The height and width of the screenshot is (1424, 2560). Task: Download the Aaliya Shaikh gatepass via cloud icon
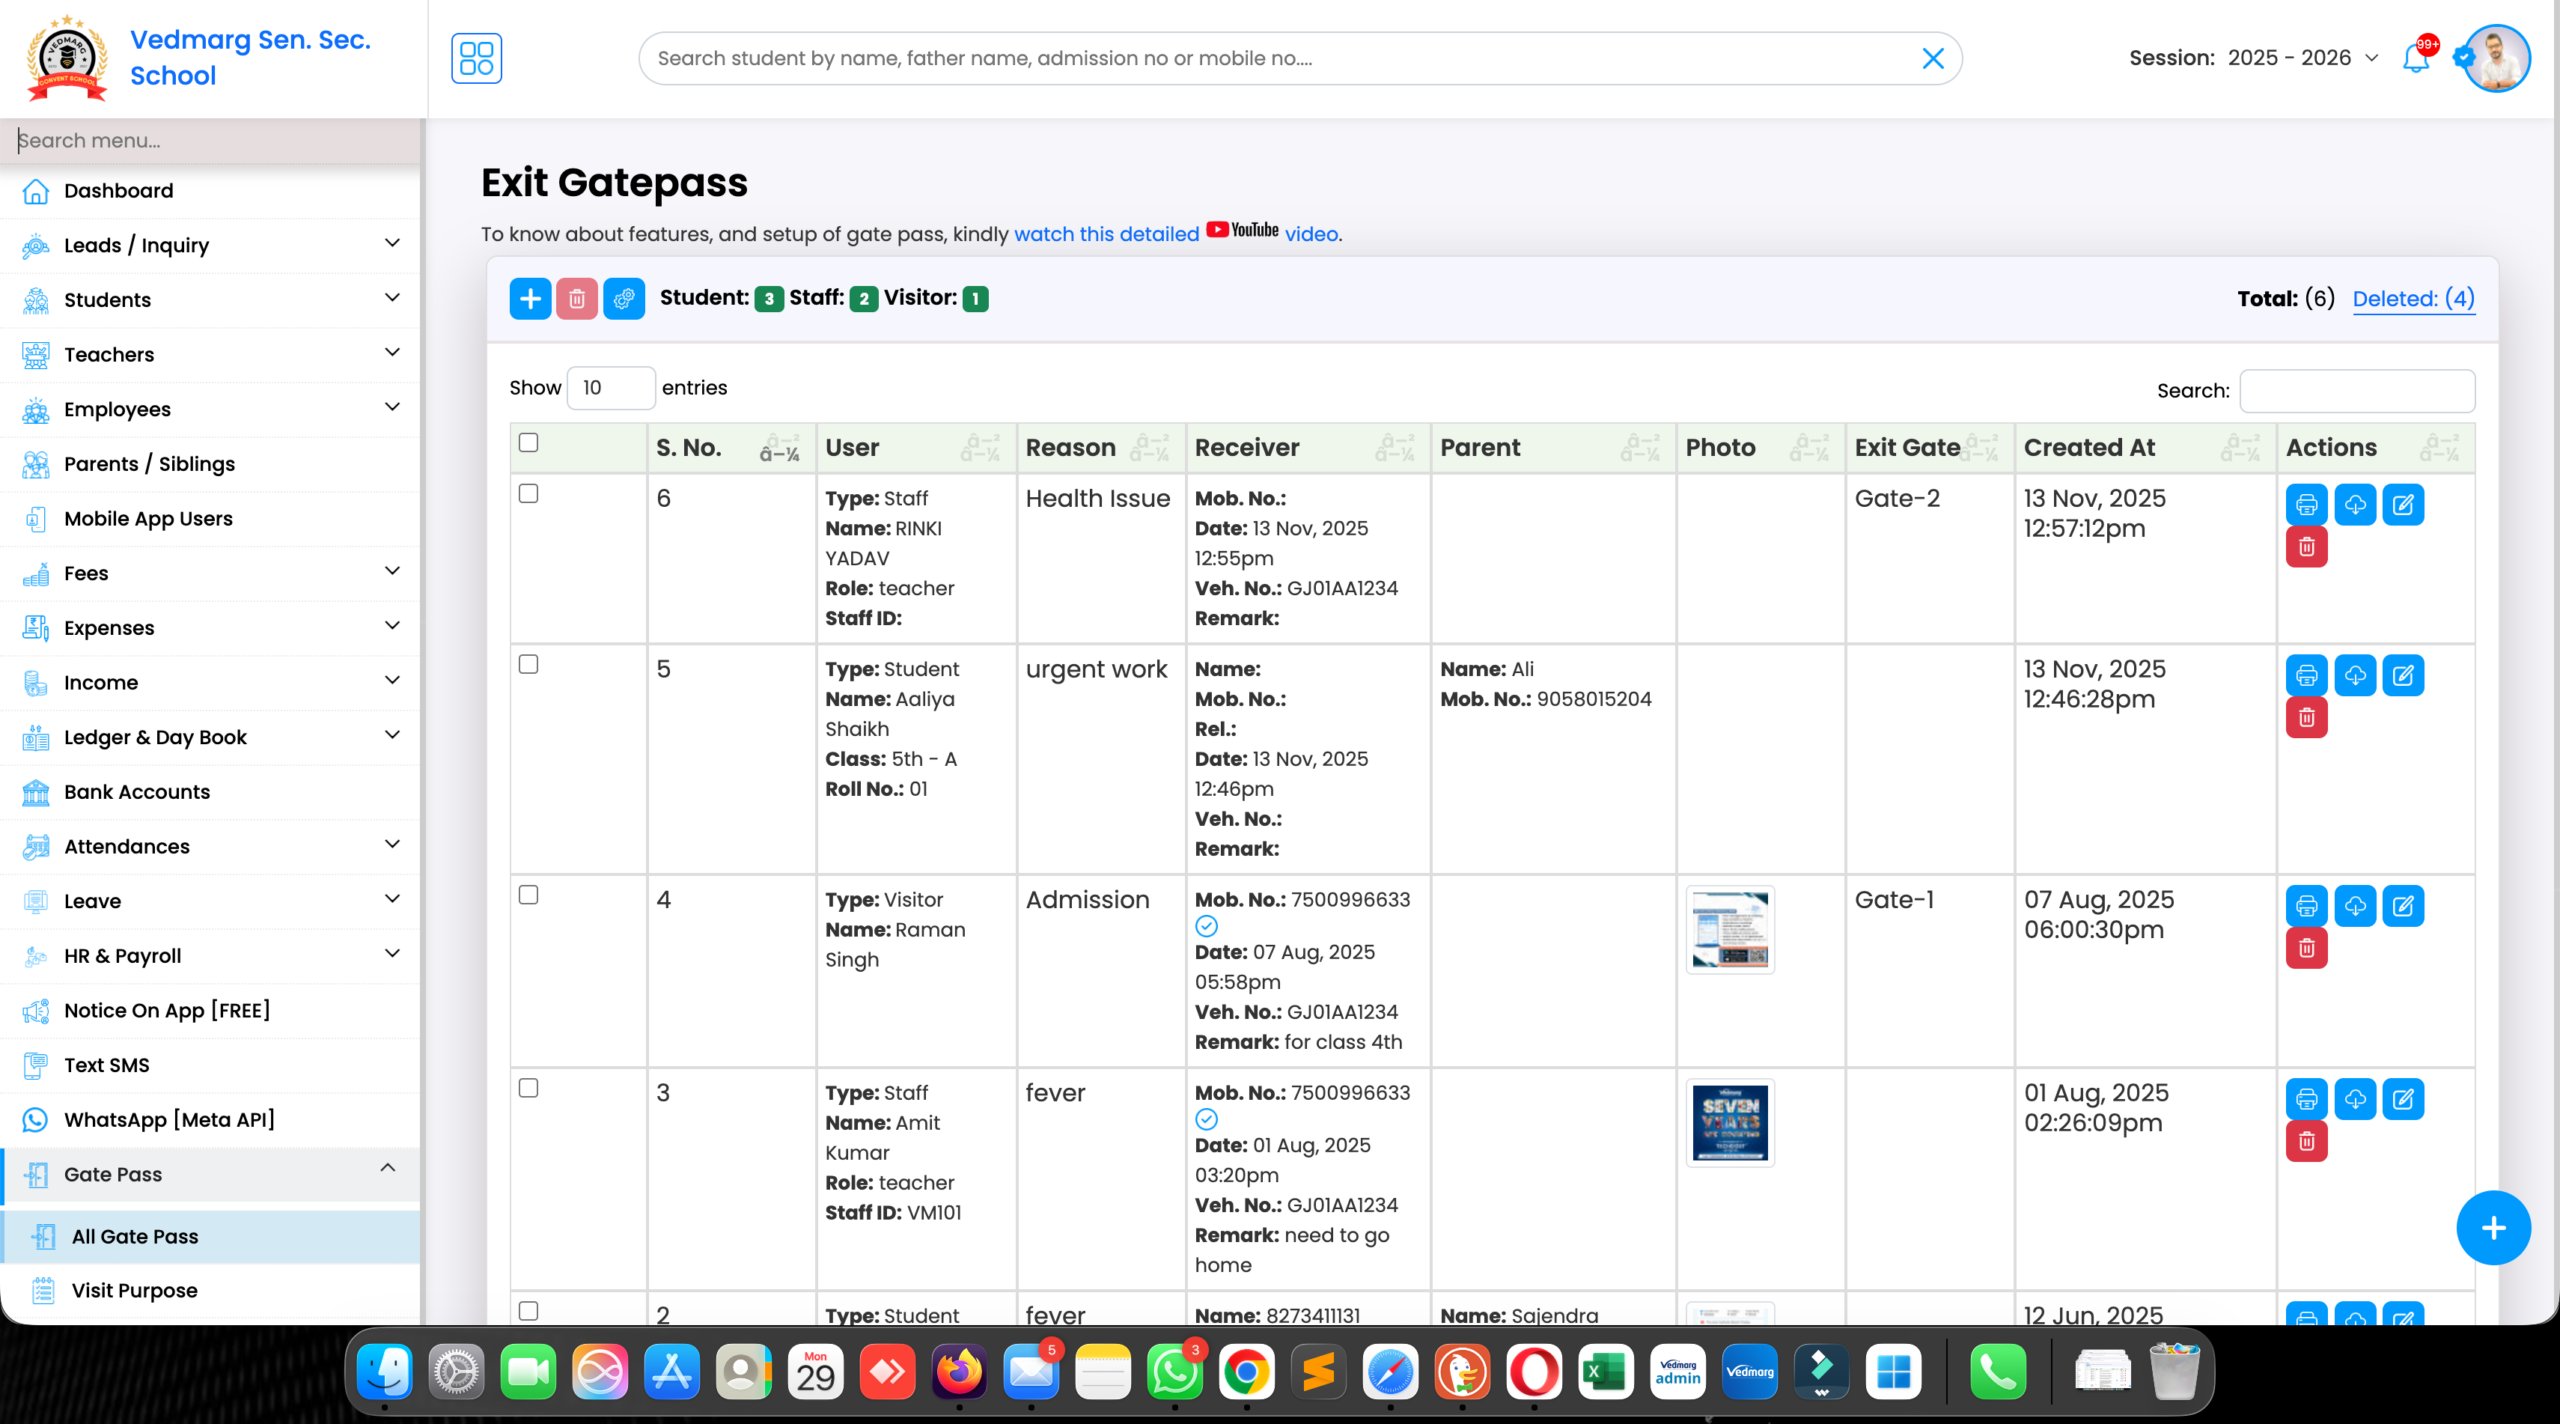(x=2356, y=675)
